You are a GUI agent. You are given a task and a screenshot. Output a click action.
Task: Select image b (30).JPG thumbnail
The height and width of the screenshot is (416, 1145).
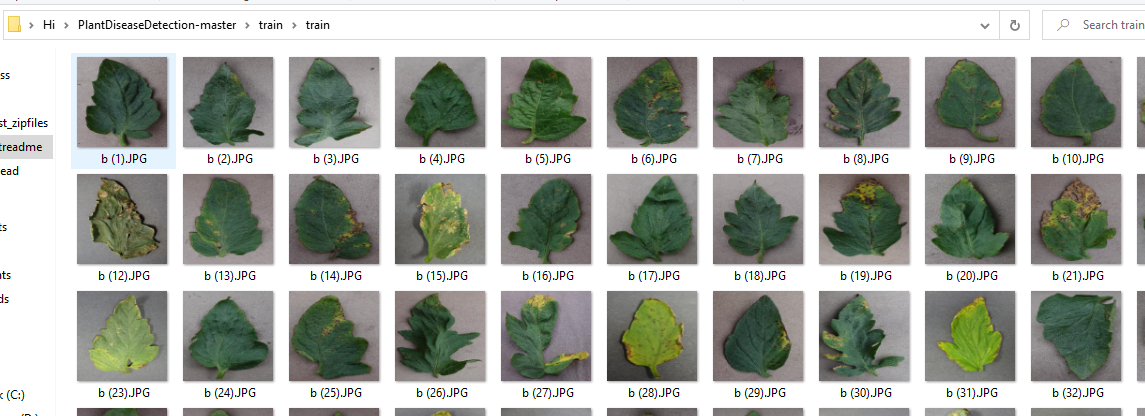pos(864,336)
